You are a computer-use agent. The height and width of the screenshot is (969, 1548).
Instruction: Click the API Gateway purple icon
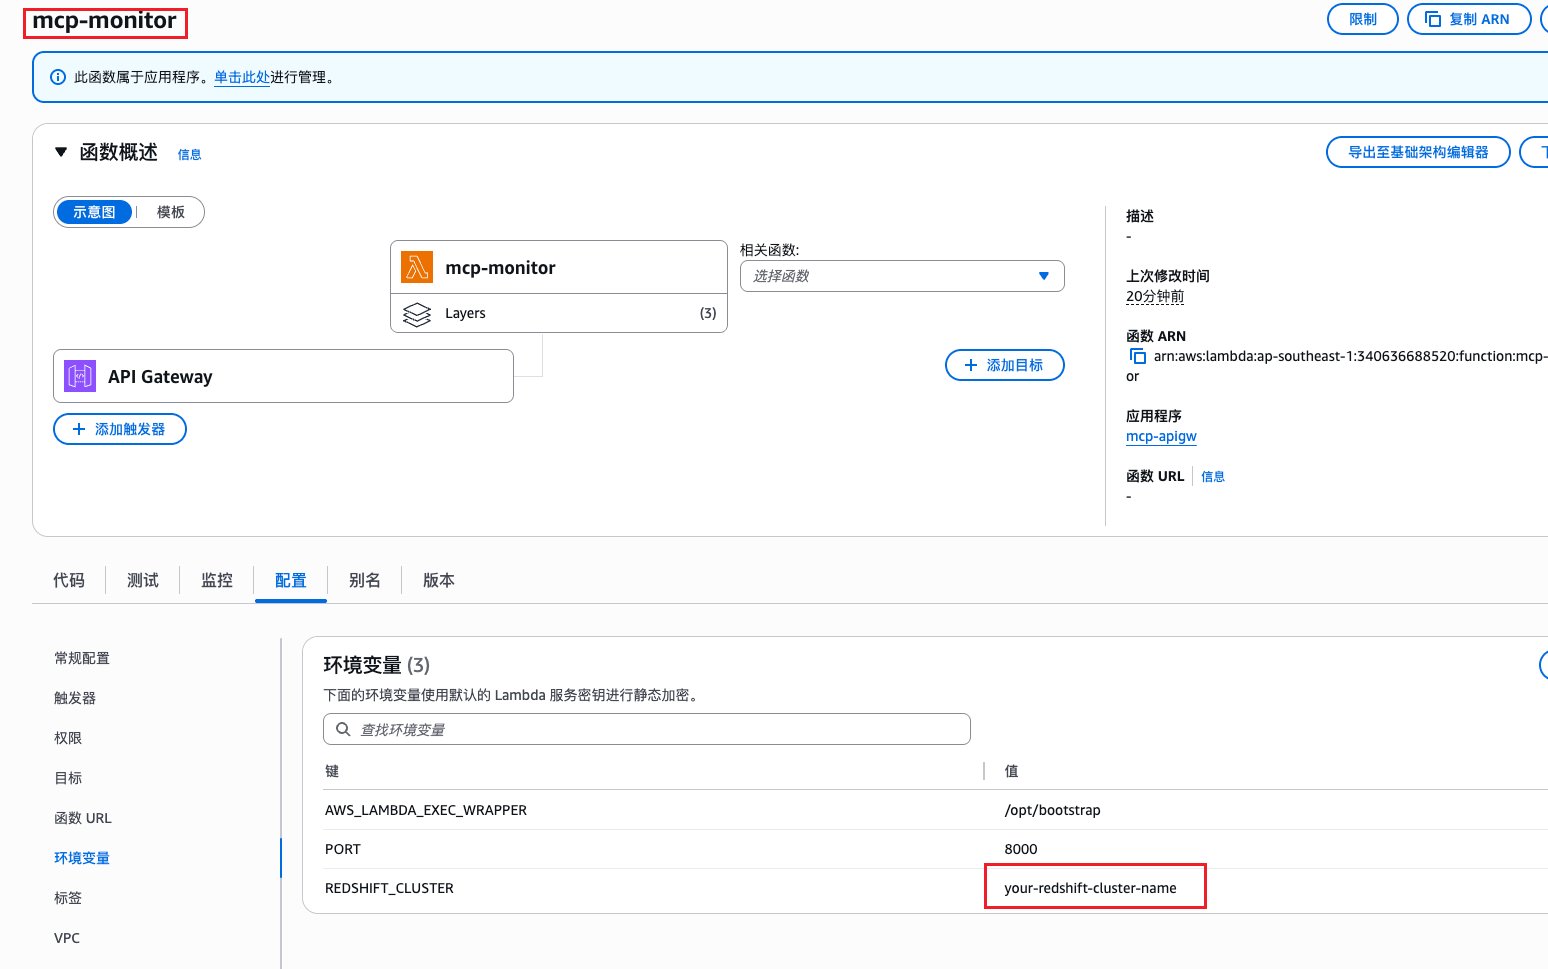80,376
